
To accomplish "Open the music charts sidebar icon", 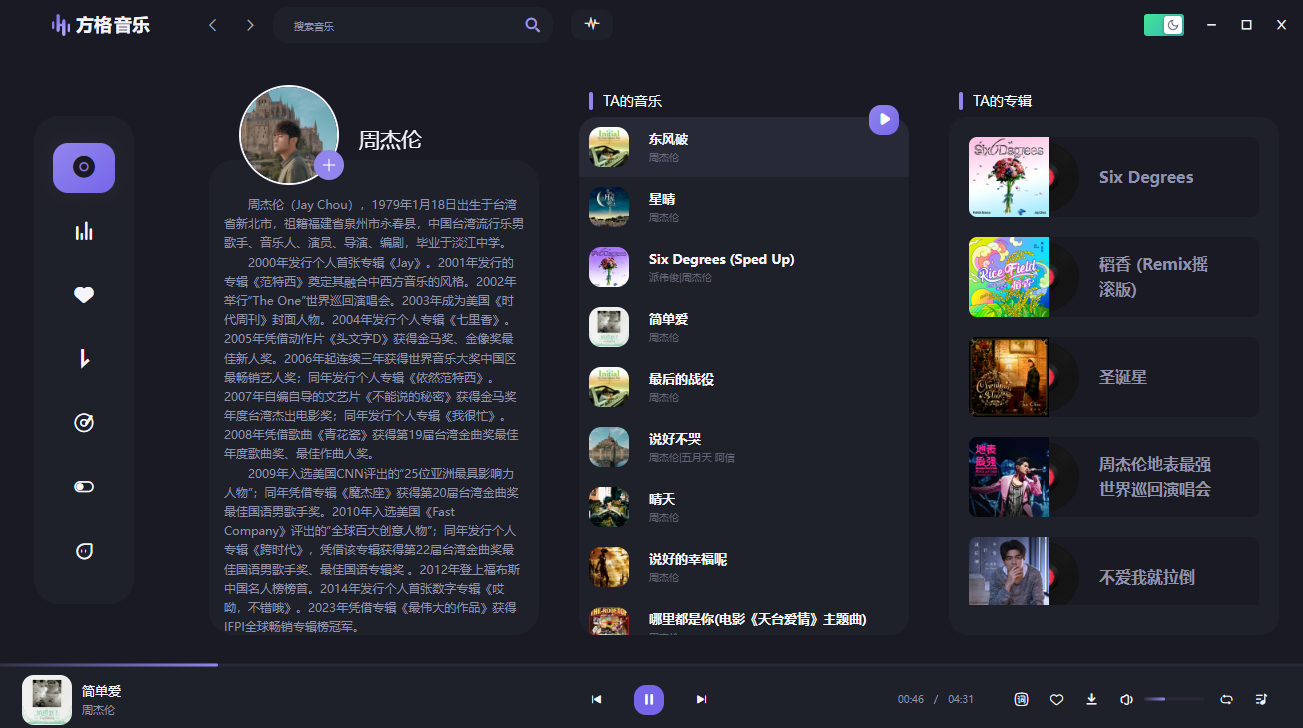I will [83, 231].
